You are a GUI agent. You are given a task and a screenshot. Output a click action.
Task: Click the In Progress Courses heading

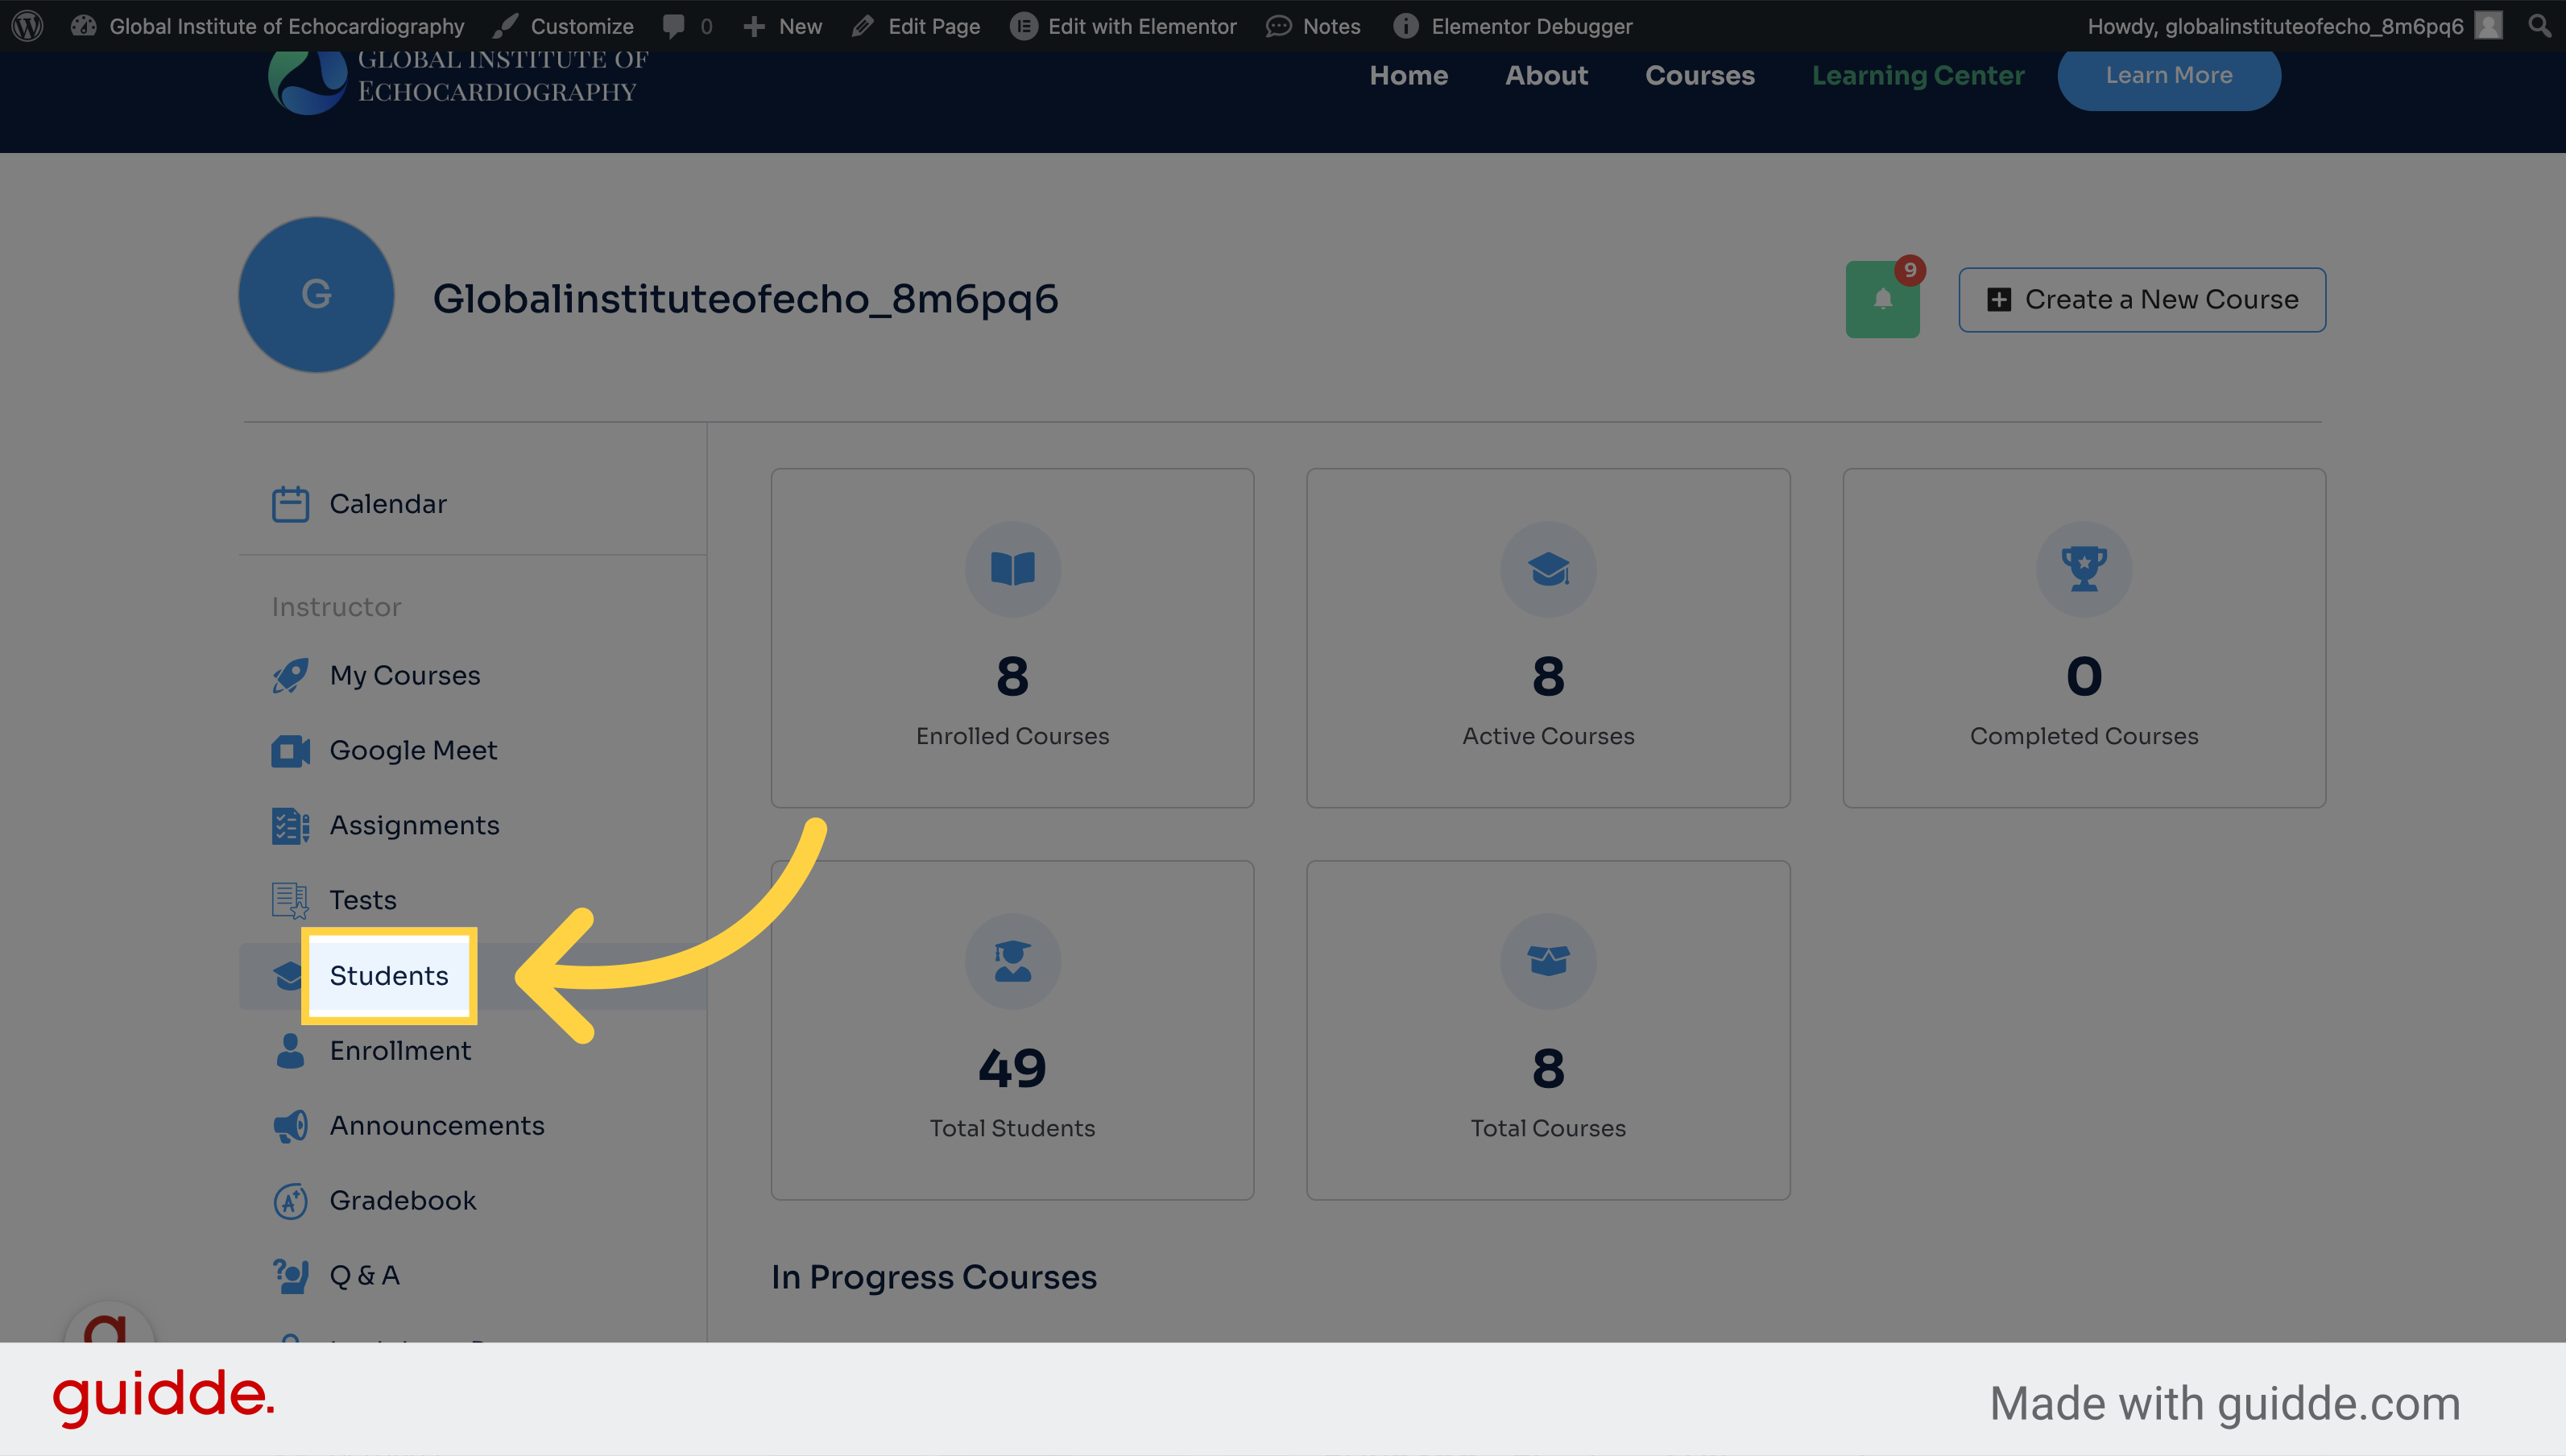934,1278
